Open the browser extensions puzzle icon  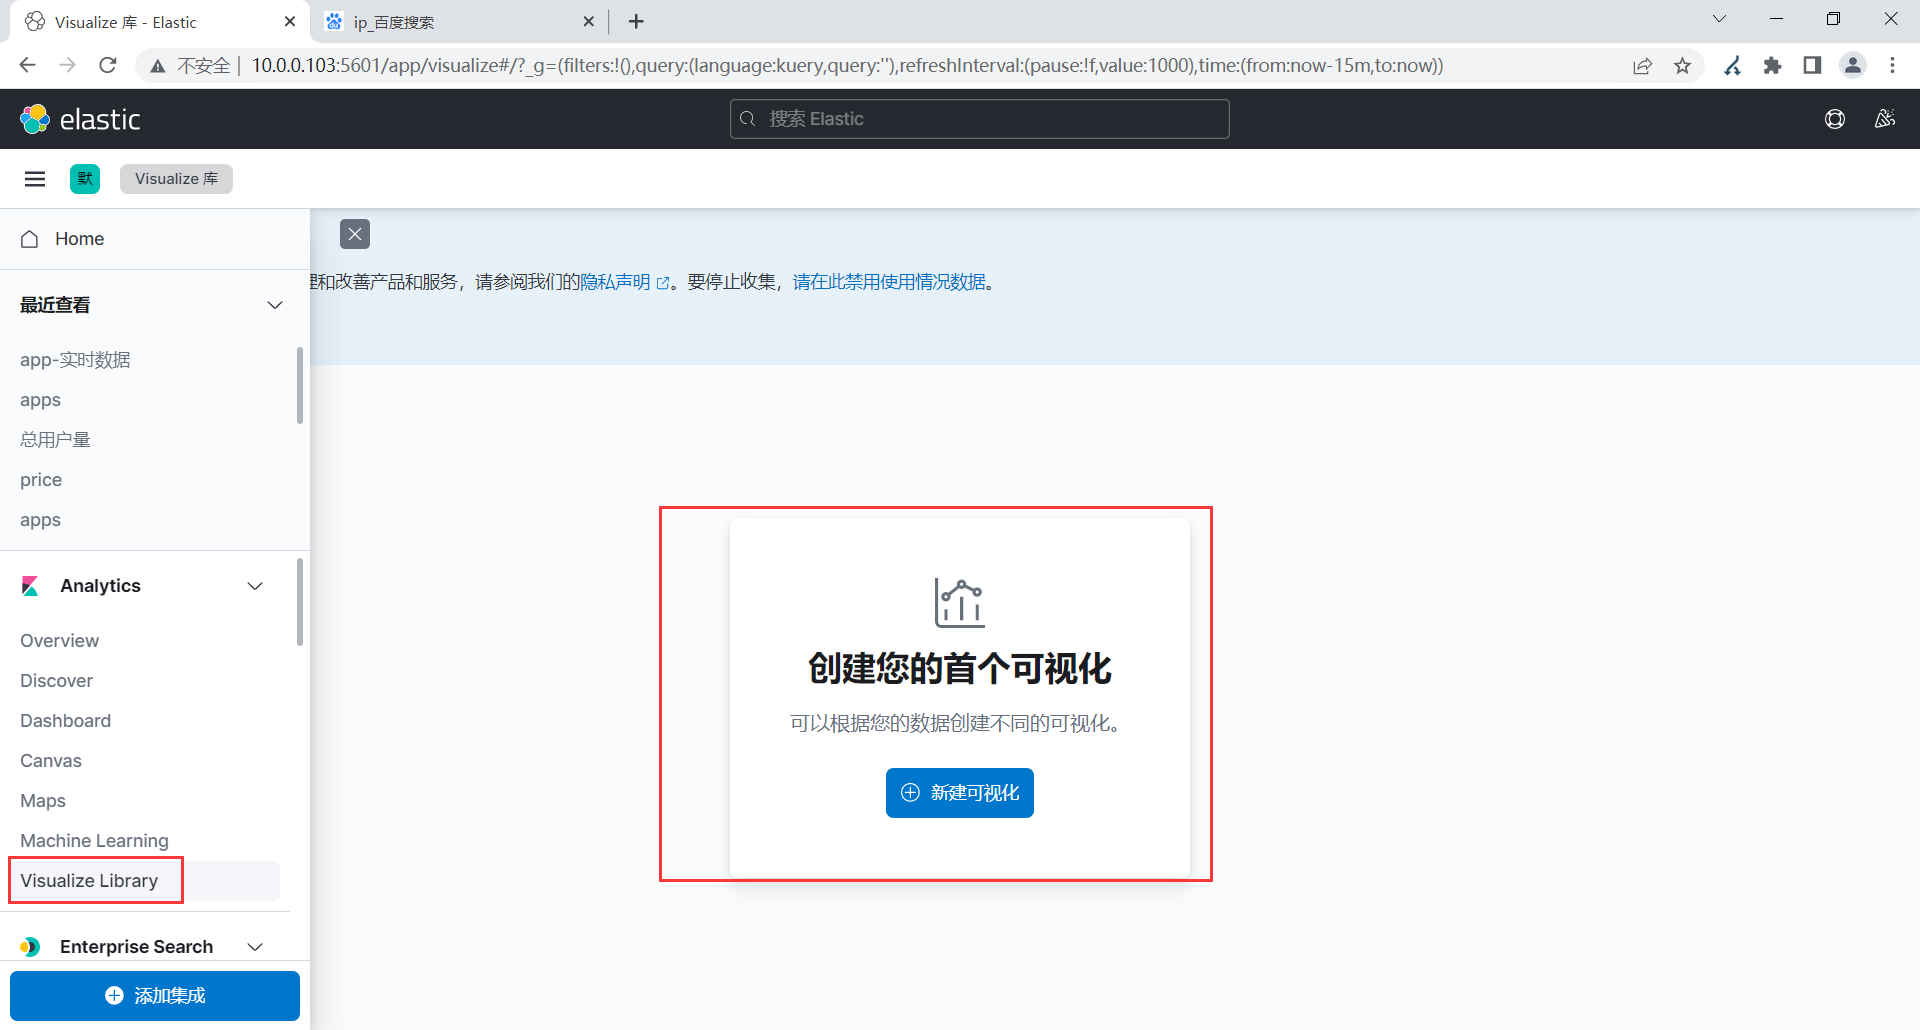coord(1773,65)
